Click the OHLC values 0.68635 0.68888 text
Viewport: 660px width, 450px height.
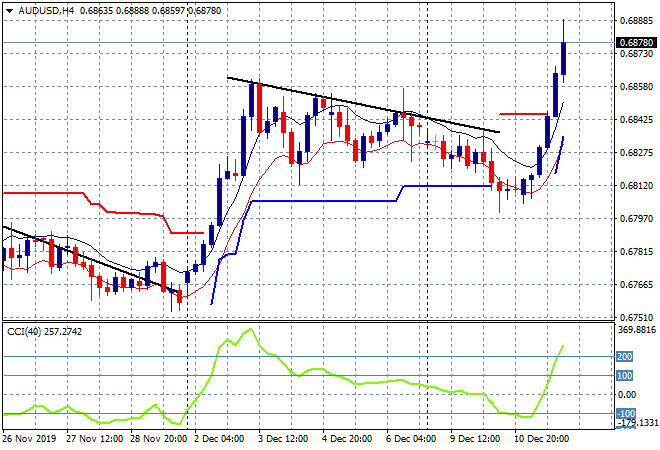(114, 11)
